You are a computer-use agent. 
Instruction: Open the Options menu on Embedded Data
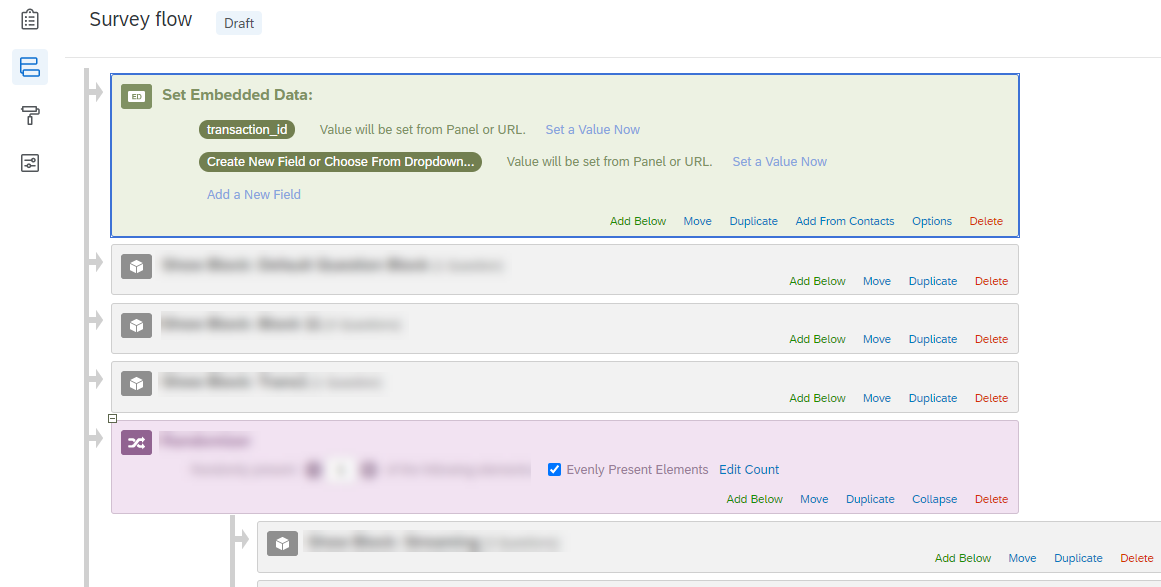[931, 221]
